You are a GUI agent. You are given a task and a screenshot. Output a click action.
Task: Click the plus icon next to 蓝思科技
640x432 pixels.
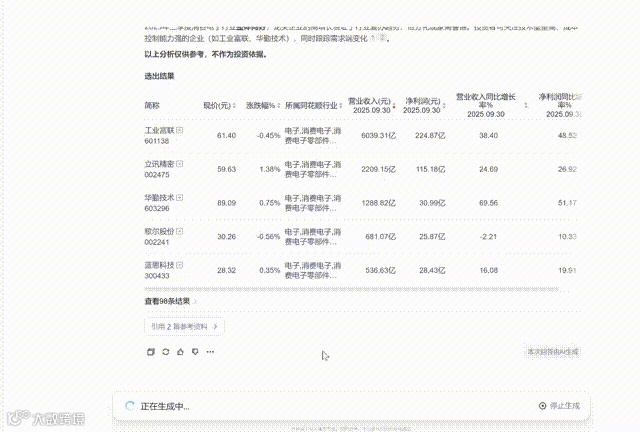[180, 265]
